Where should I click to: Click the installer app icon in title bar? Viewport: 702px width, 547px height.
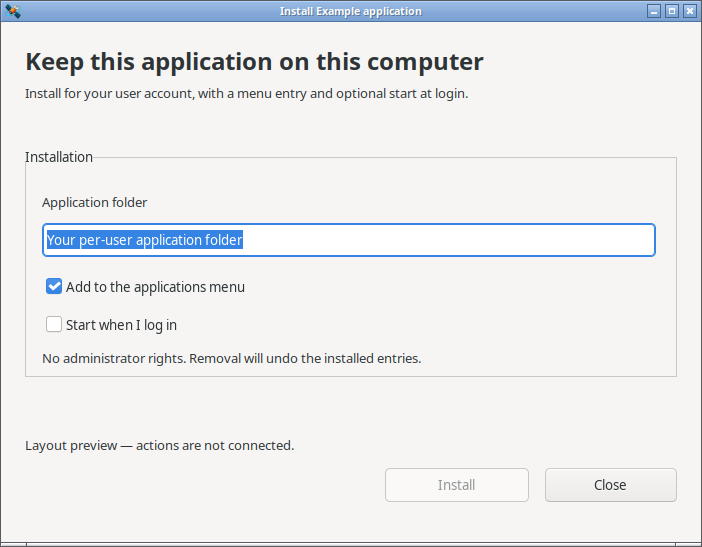[13, 11]
